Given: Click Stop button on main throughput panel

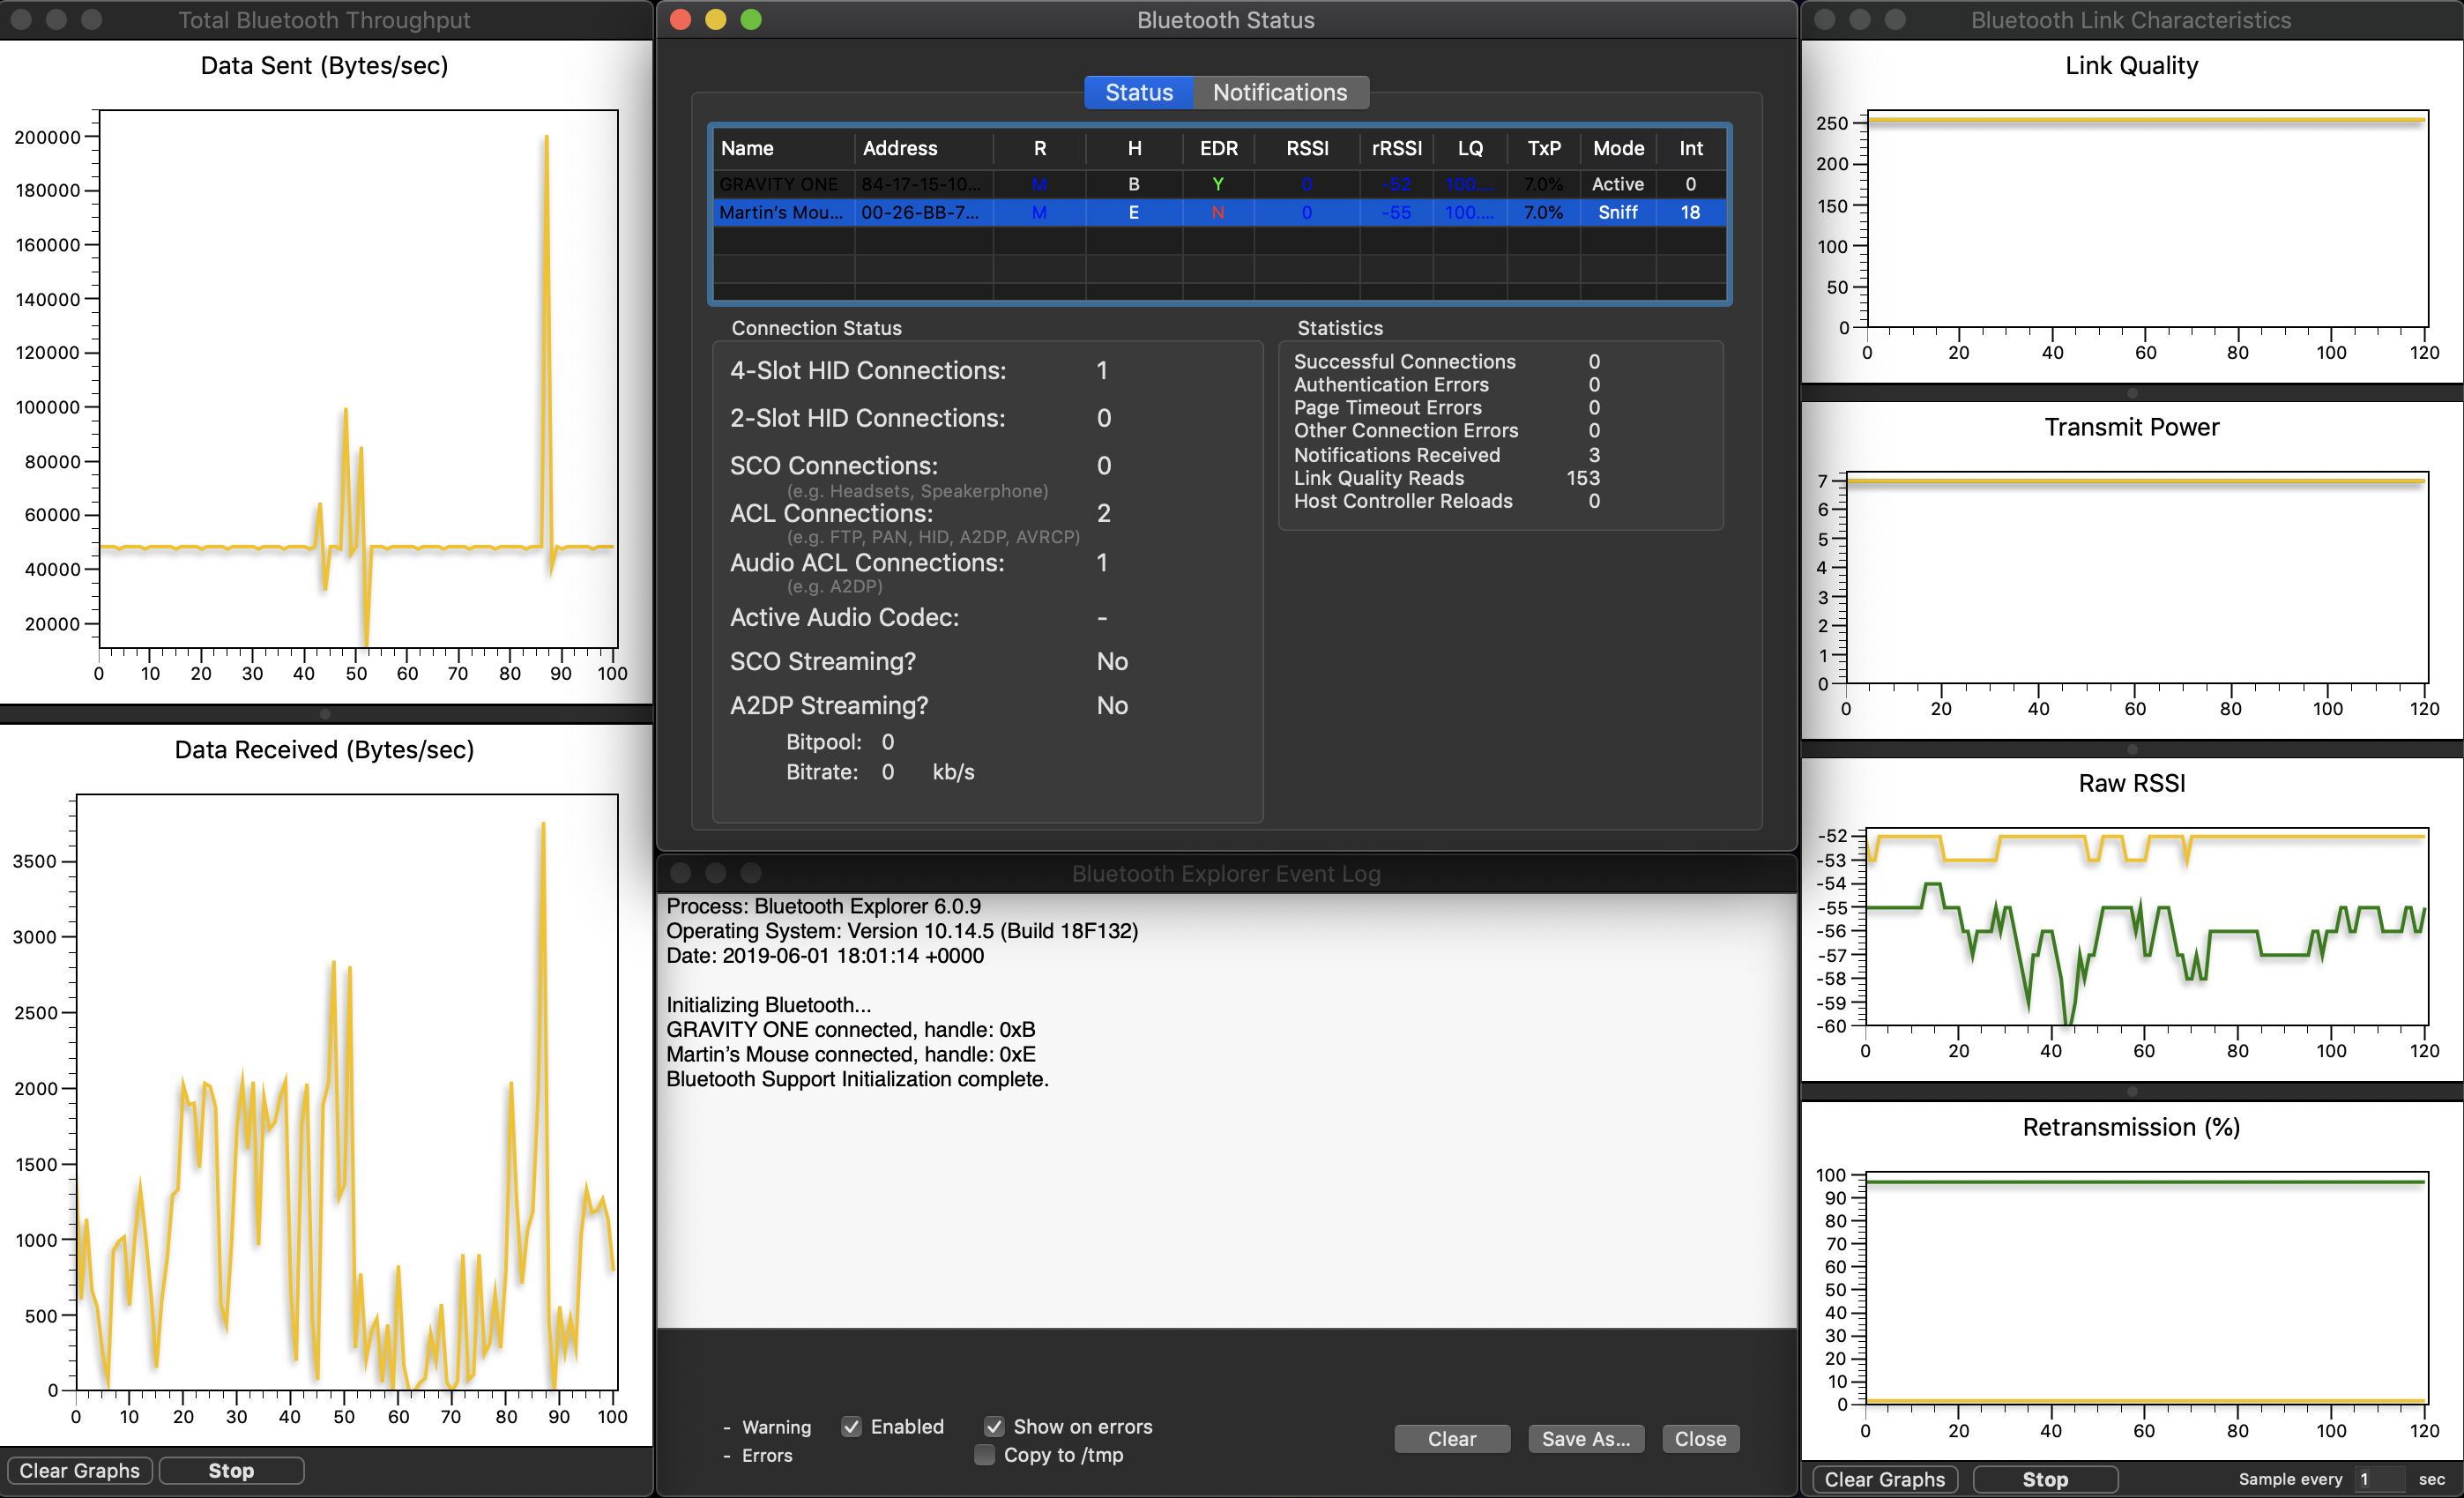Looking at the screenshot, I should click(x=231, y=1470).
